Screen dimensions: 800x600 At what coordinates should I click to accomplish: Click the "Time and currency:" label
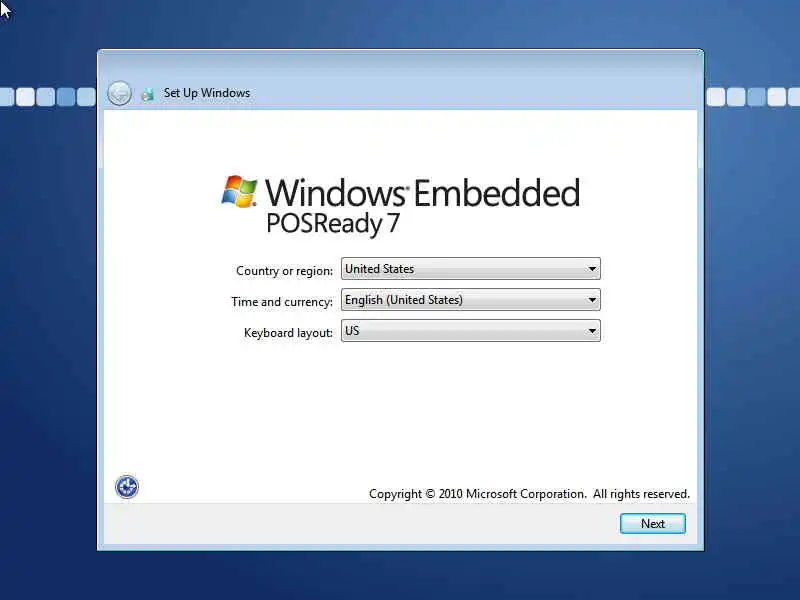tap(282, 302)
